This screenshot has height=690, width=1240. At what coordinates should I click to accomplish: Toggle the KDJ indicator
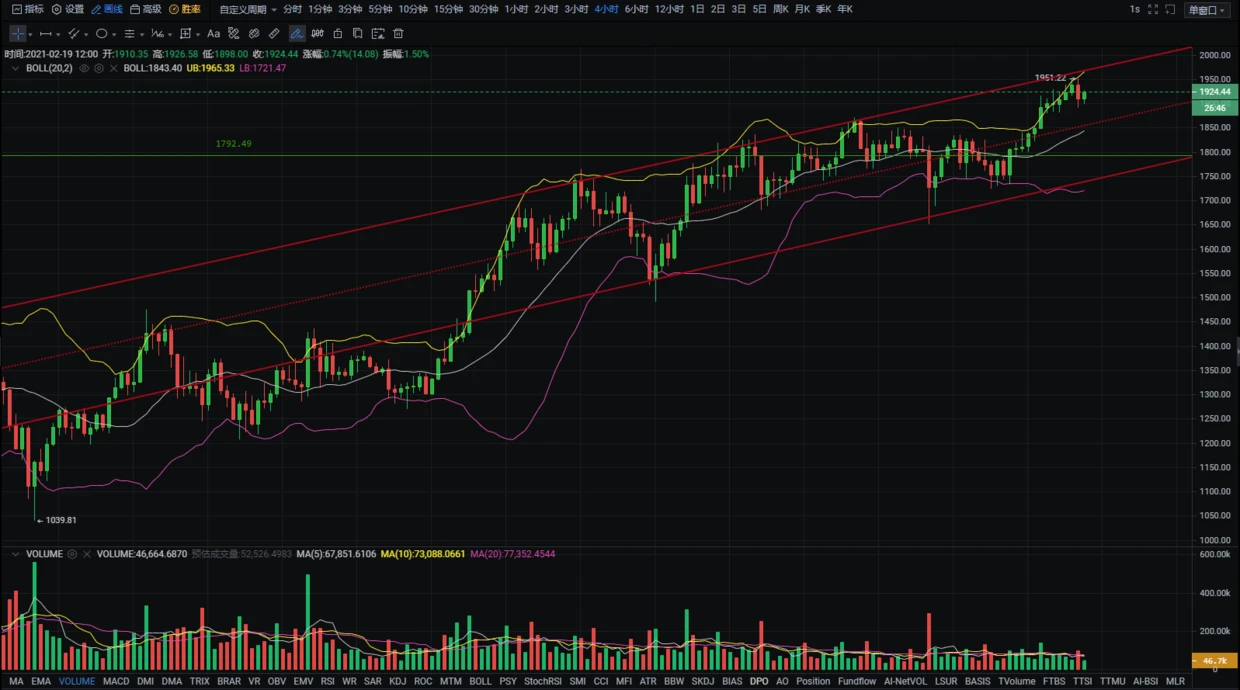pos(397,681)
